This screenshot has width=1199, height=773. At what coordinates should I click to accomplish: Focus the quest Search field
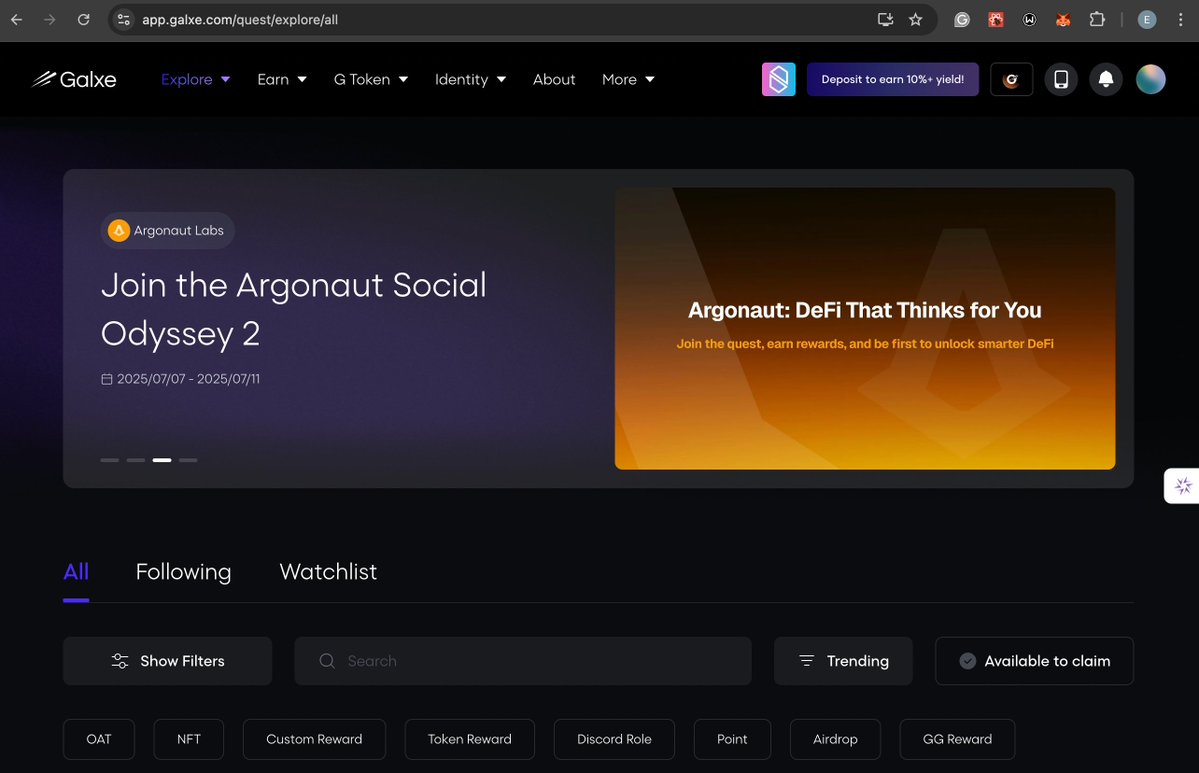523,661
